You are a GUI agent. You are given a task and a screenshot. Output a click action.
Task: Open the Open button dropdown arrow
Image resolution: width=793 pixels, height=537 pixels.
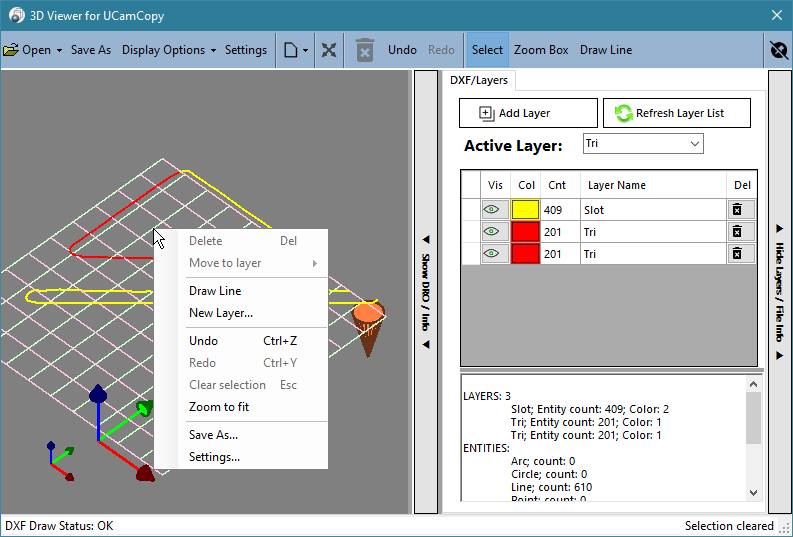[59, 51]
